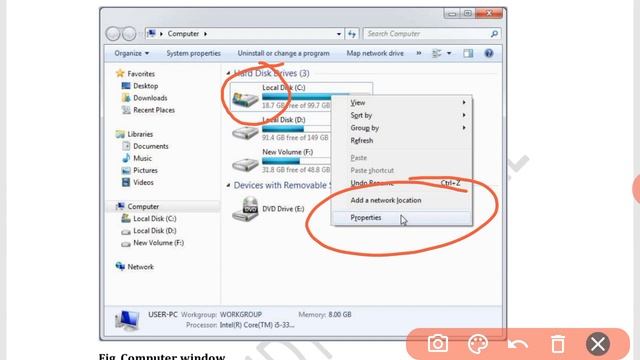This screenshot has height=360, width=640.
Task: Select Downloads in the navigation pane
Action: [150, 98]
